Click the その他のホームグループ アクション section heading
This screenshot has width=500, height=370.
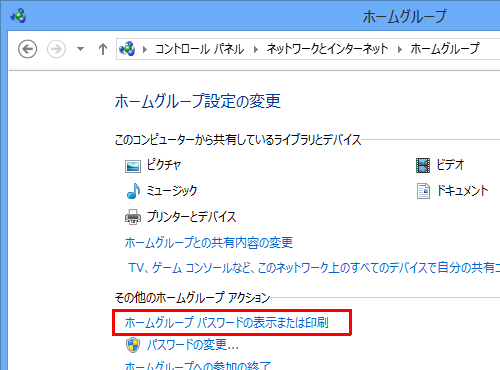pos(192,297)
